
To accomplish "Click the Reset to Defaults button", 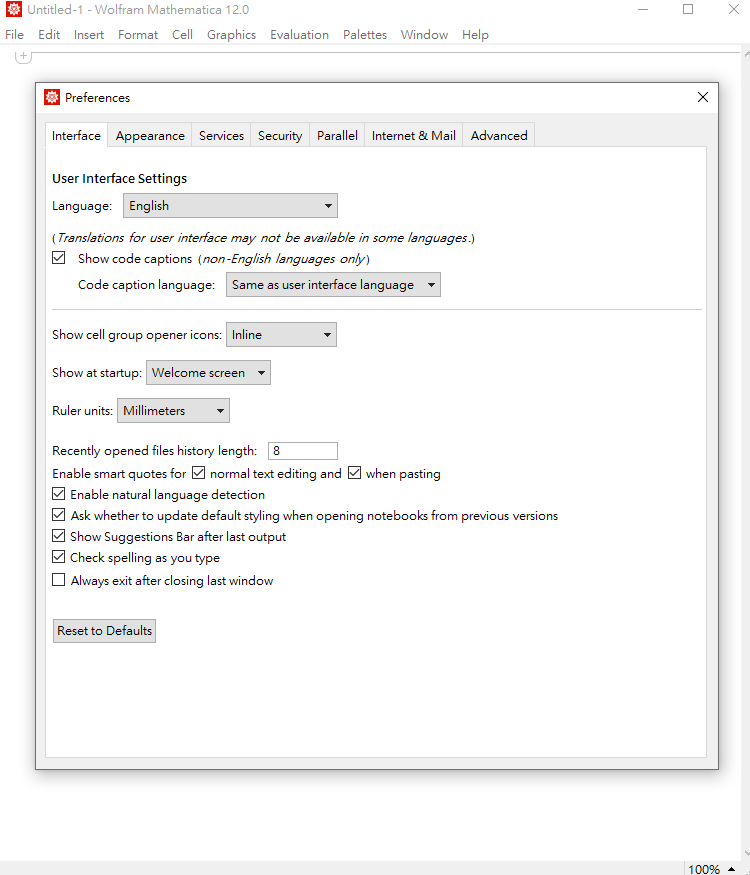I will 104,631.
